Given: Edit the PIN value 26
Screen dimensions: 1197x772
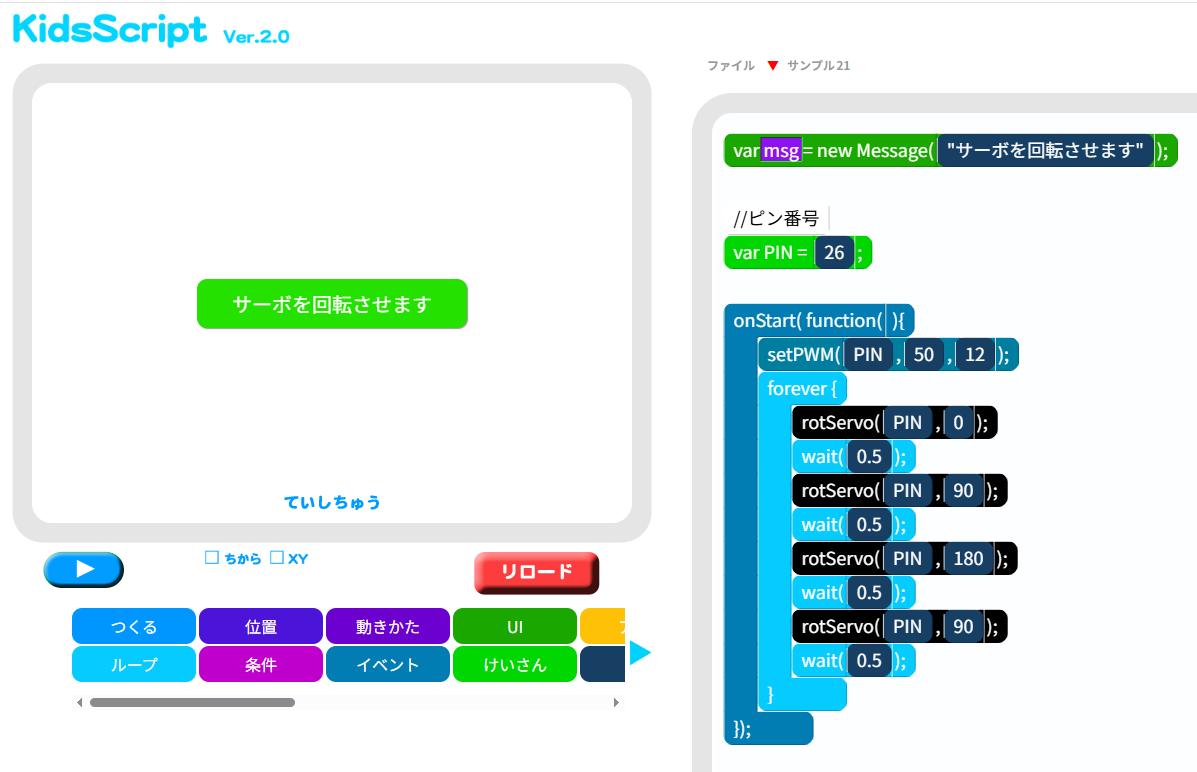Looking at the screenshot, I should [x=834, y=253].
